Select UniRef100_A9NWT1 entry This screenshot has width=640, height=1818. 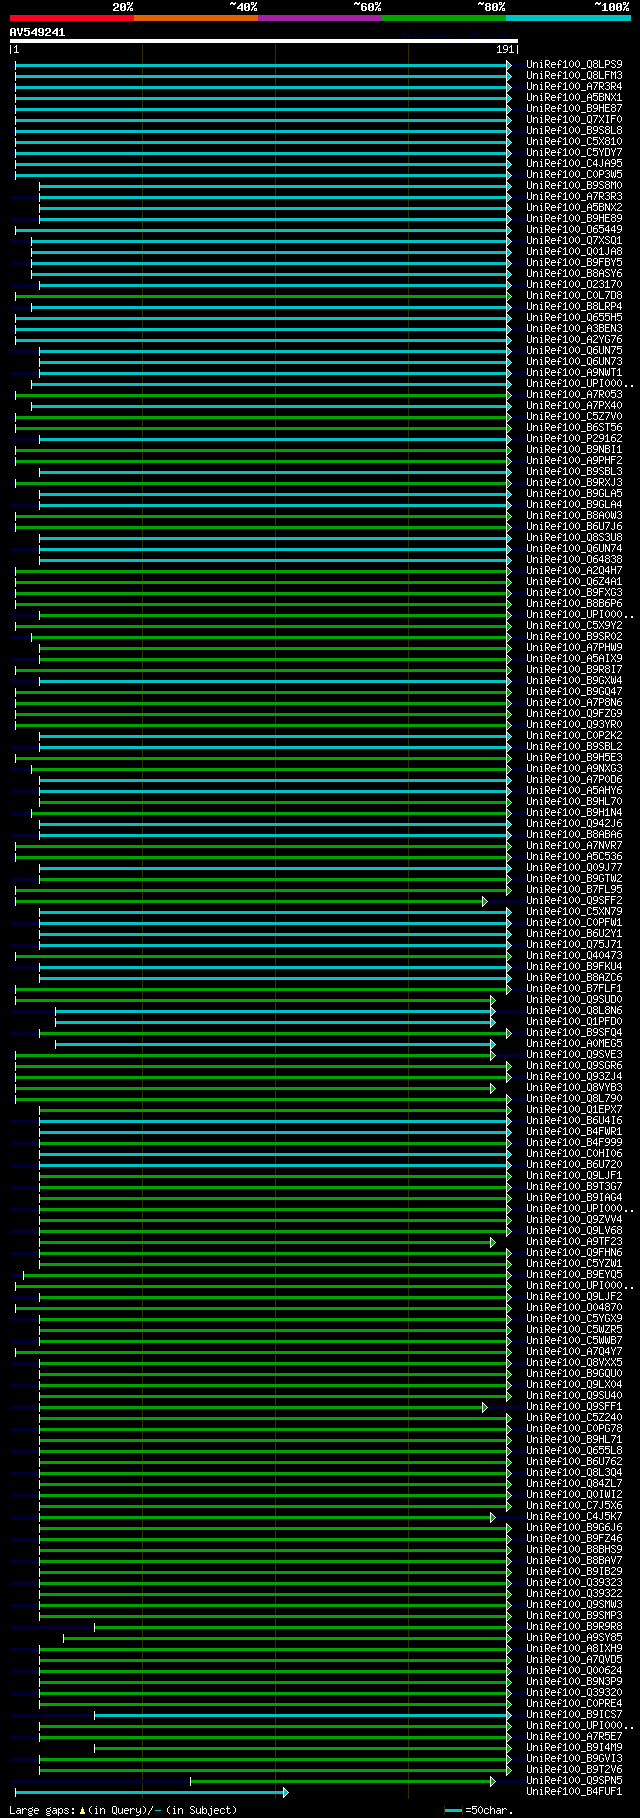pyautogui.click(x=574, y=373)
